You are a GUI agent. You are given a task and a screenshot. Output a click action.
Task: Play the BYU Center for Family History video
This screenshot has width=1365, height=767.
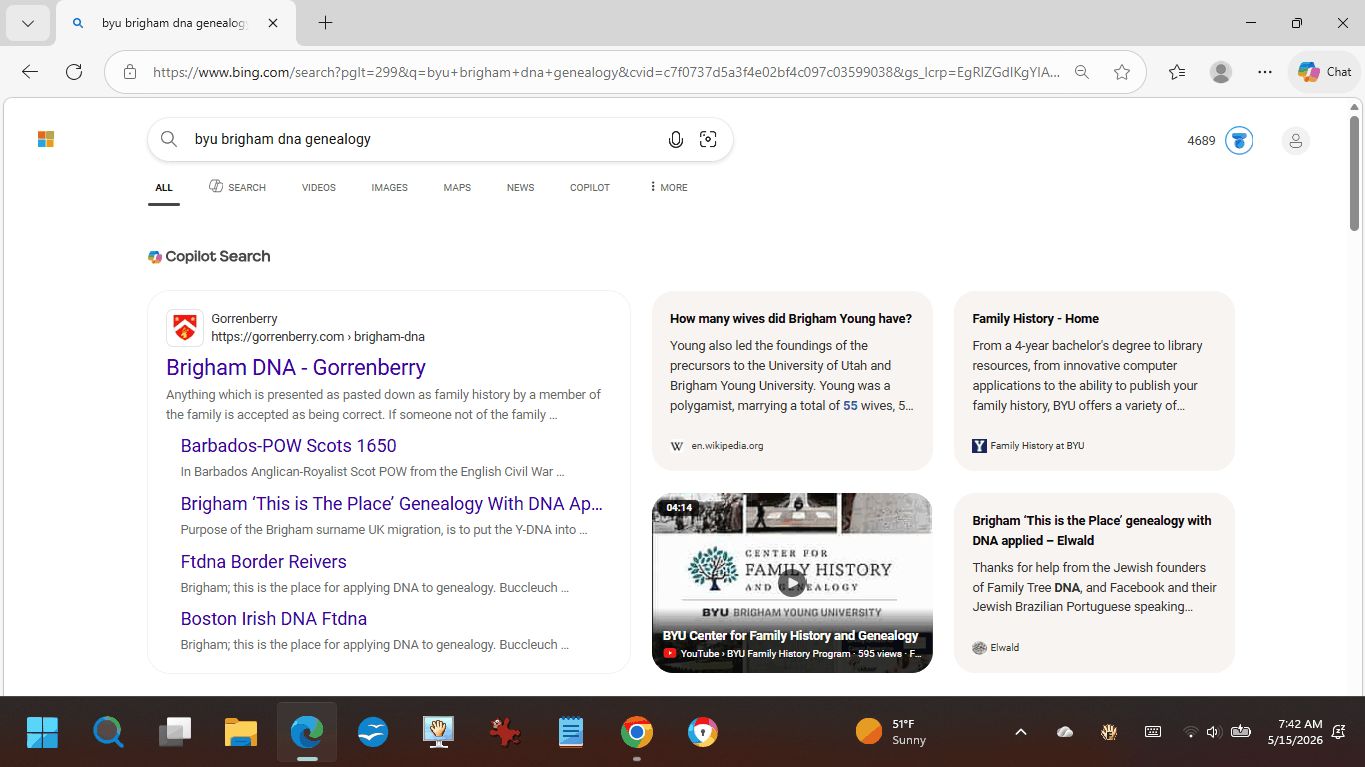point(791,583)
